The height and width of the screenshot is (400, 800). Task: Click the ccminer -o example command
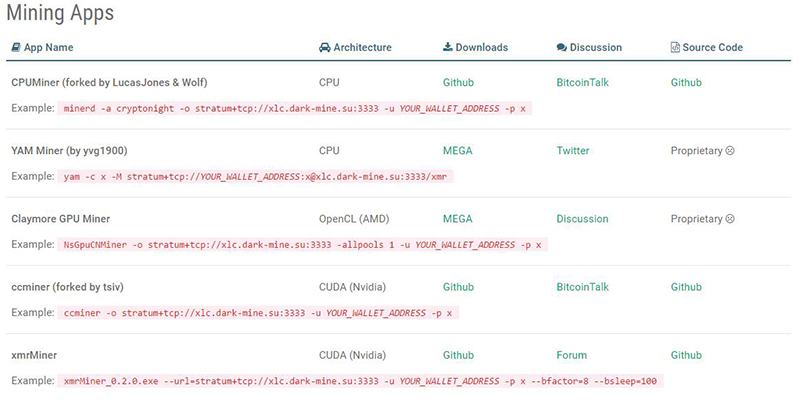coord(258,313)
